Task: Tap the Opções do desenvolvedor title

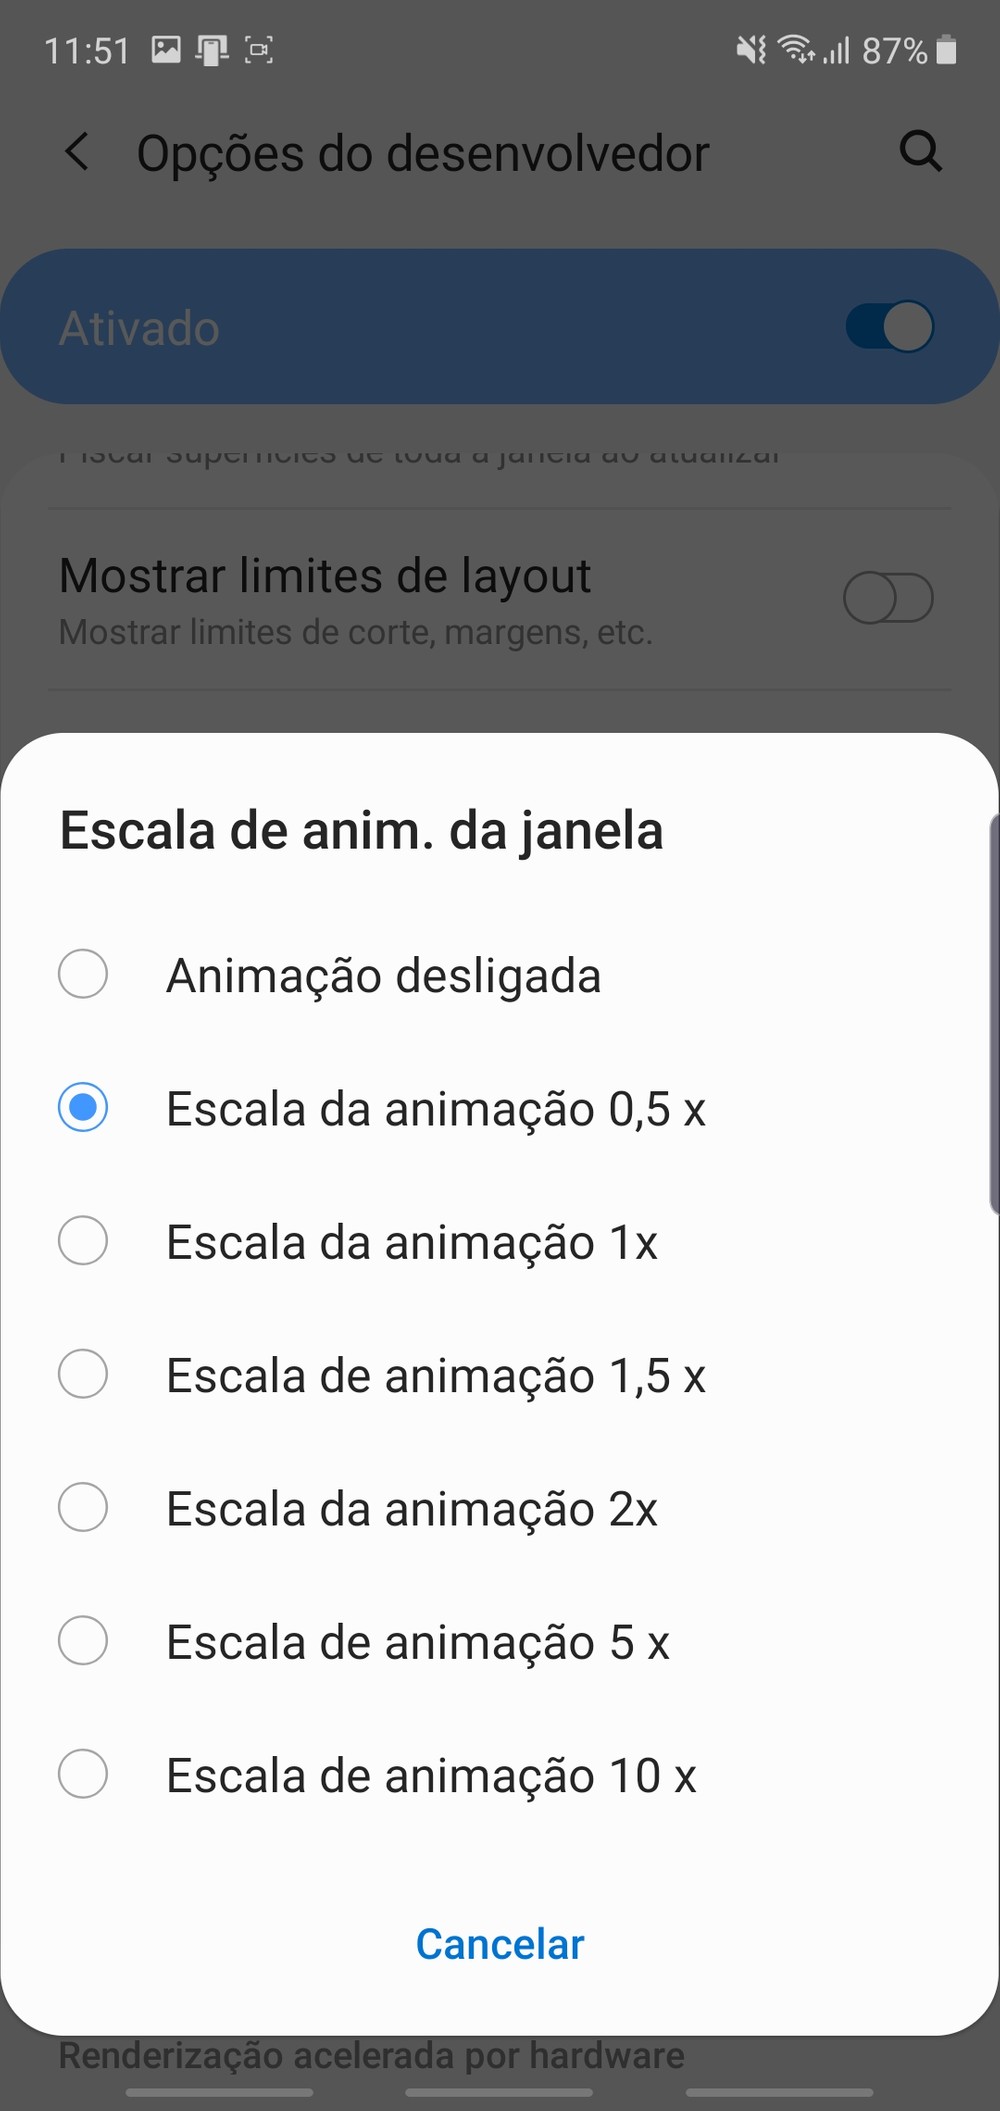Action: tap(422, 154)
